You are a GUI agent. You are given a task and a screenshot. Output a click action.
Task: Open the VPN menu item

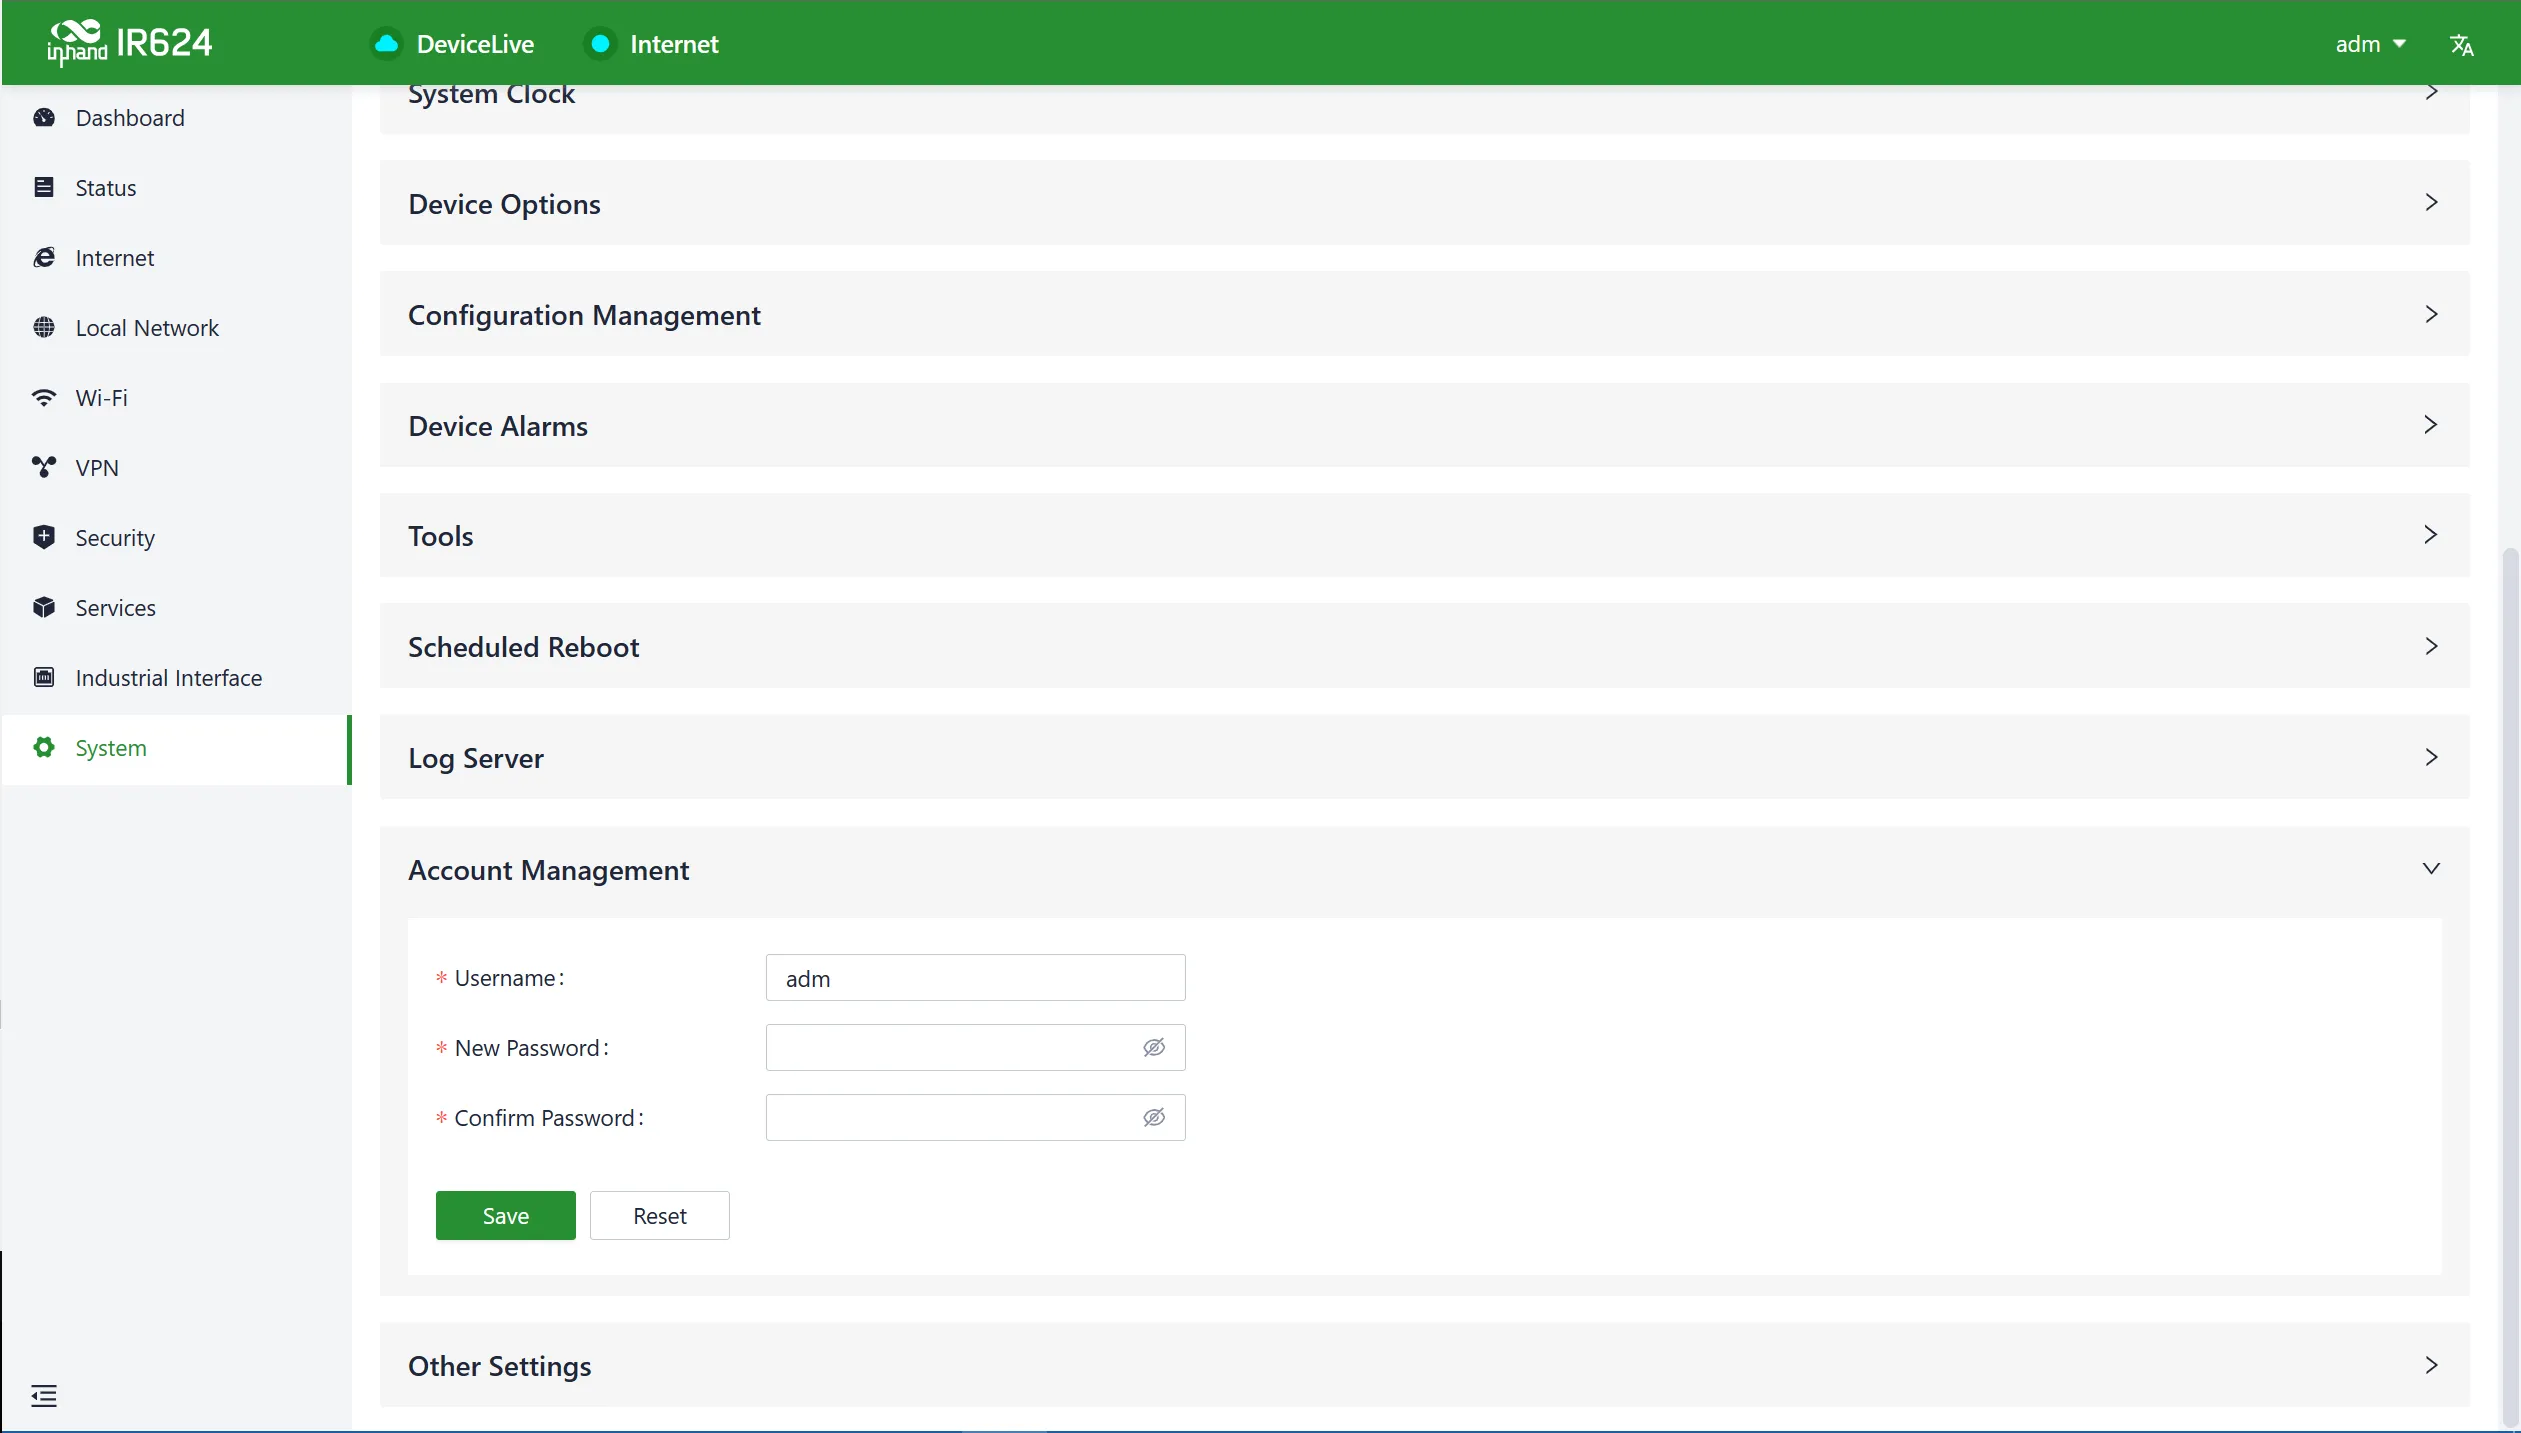[x=176, y=468]
